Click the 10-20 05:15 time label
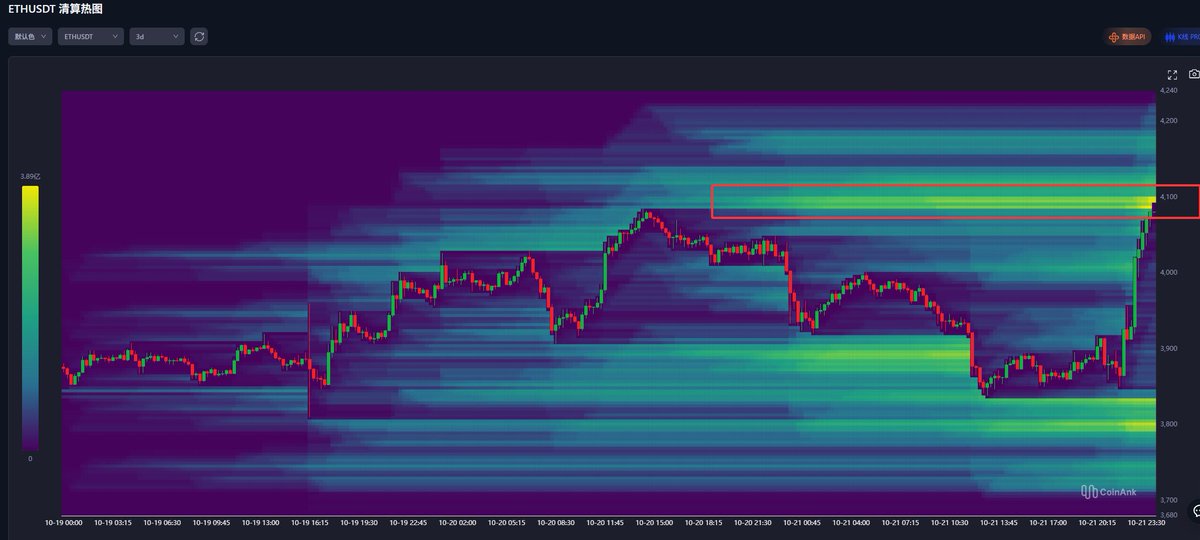 [507, 522]
